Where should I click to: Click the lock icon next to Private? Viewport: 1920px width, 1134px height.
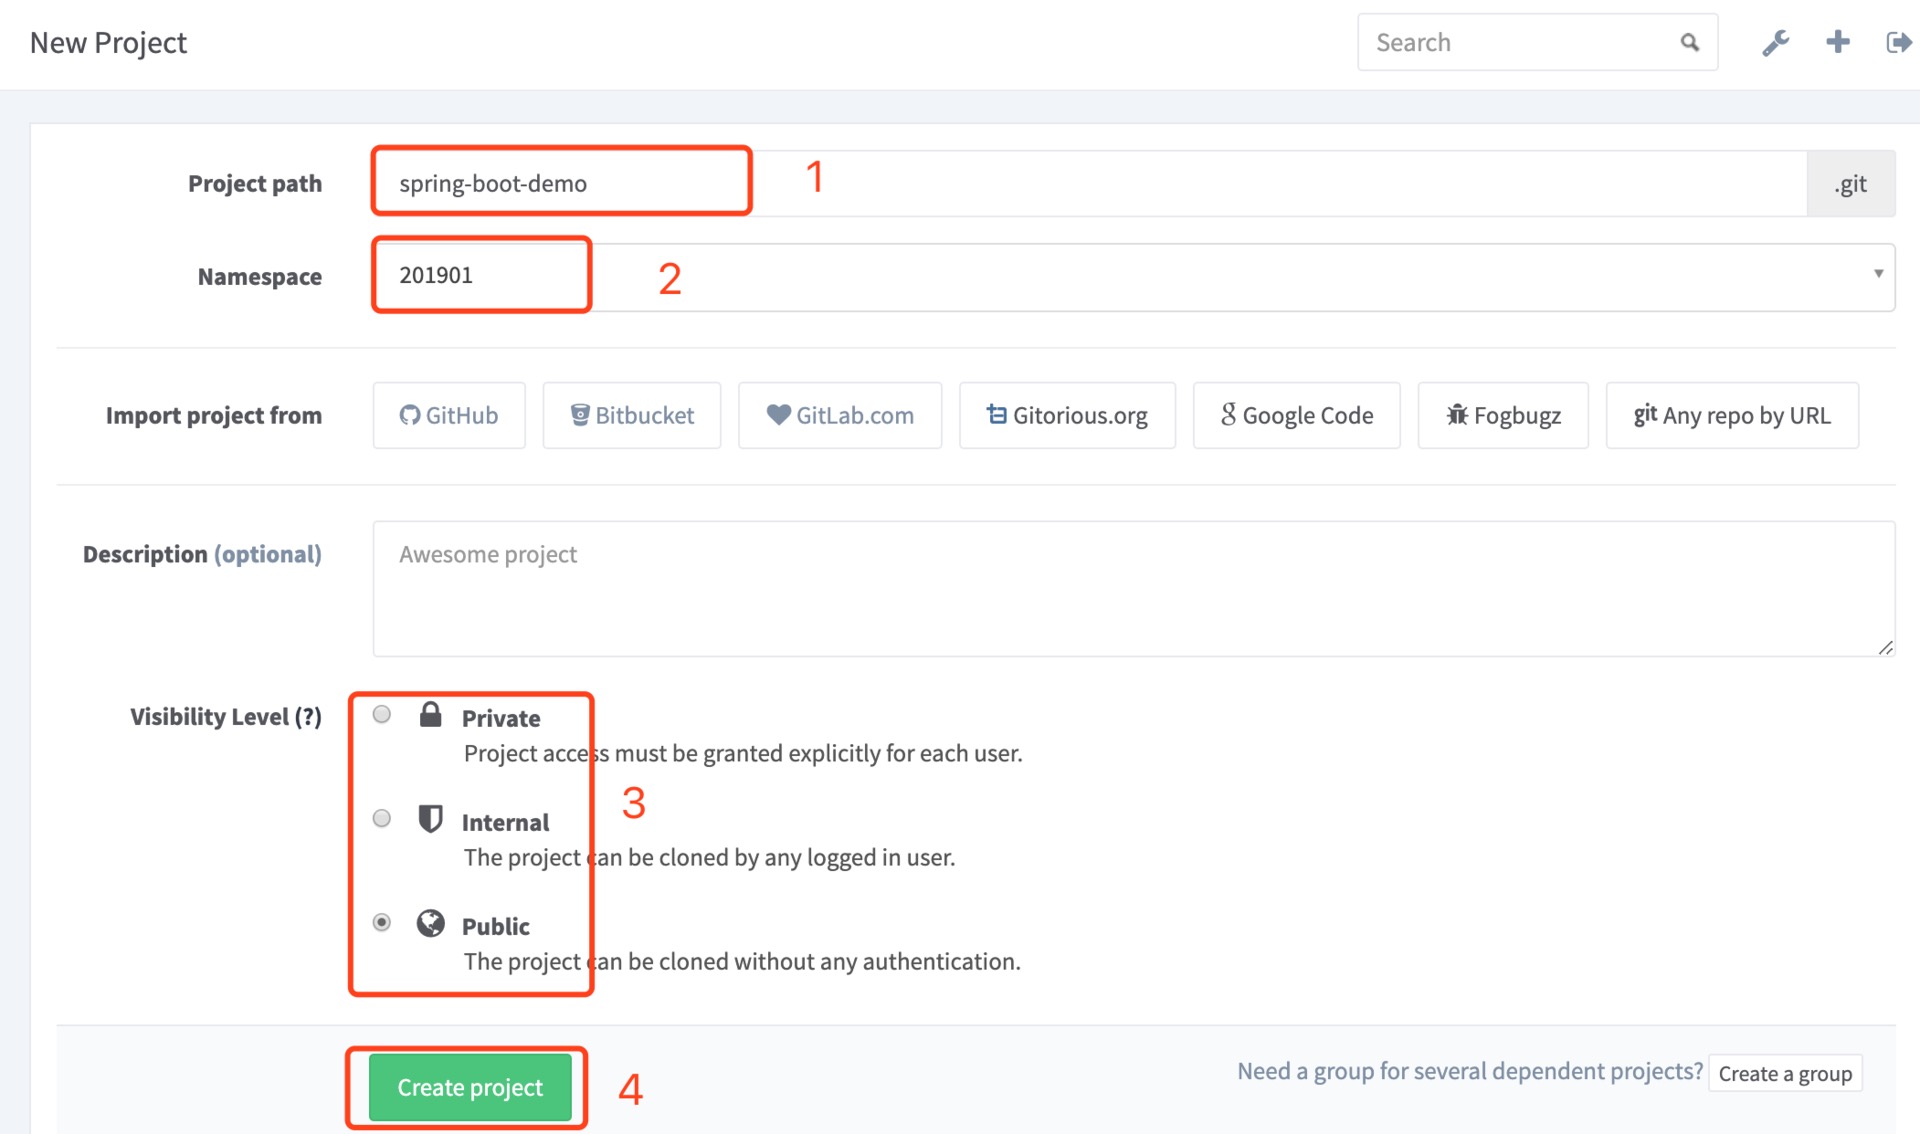click(x=430, y=714)
